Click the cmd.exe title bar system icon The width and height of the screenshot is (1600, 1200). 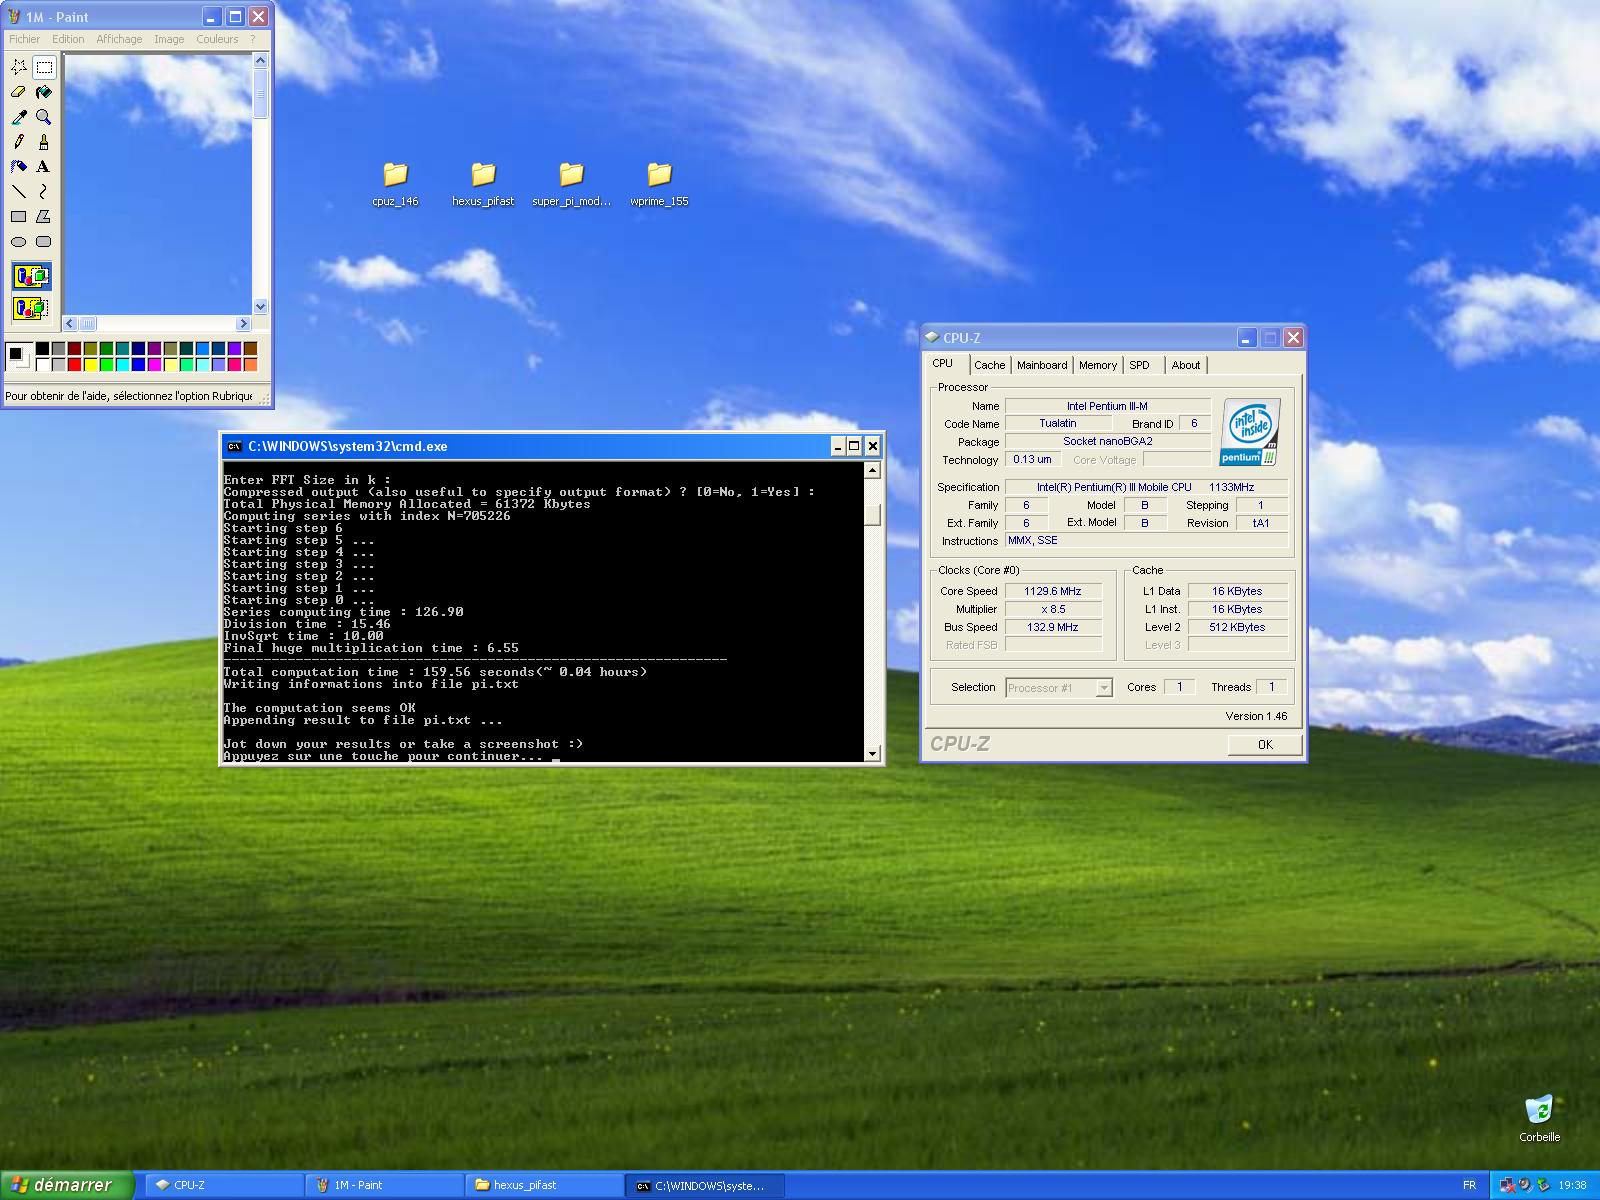234,446
